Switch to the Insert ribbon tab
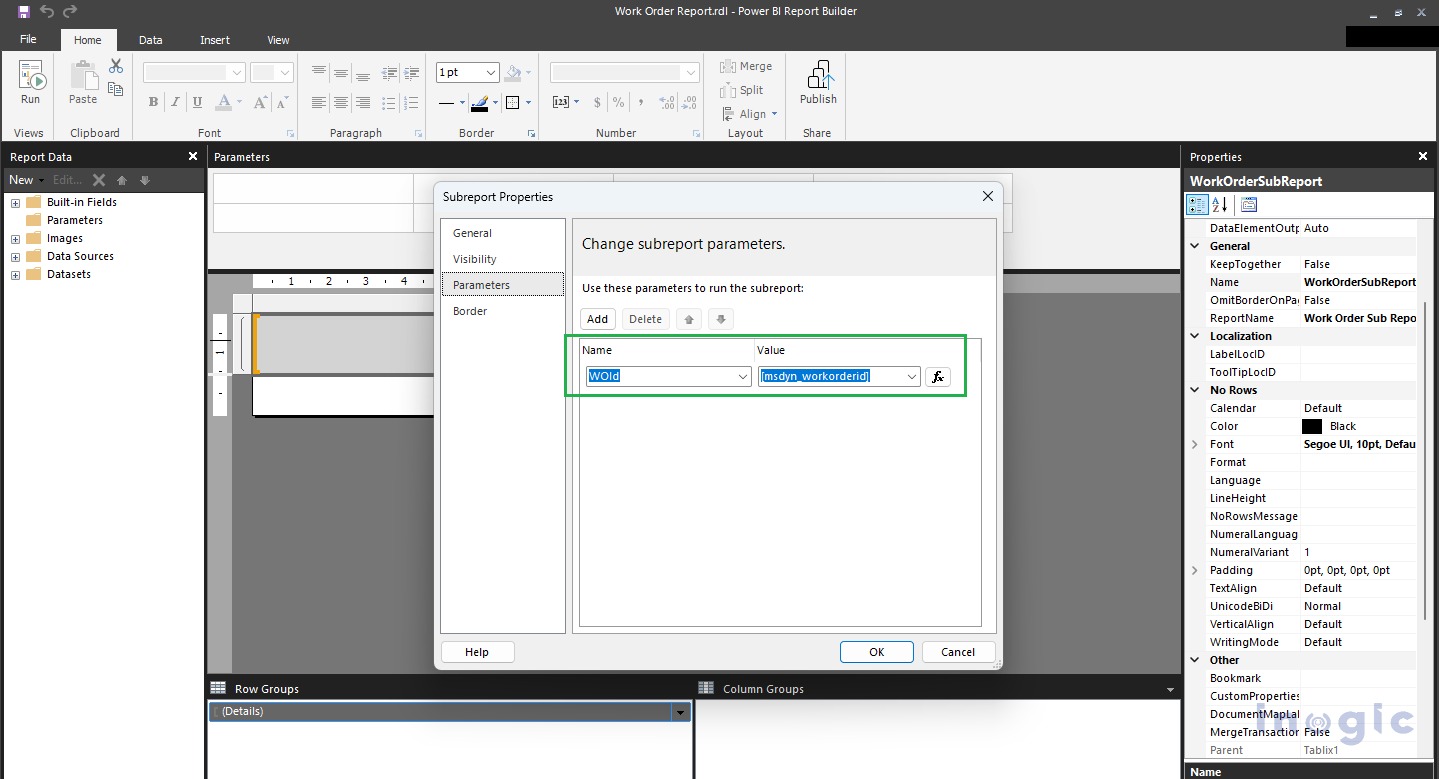The width and height of the screenshot is (1439, 779). coord(214,40)
